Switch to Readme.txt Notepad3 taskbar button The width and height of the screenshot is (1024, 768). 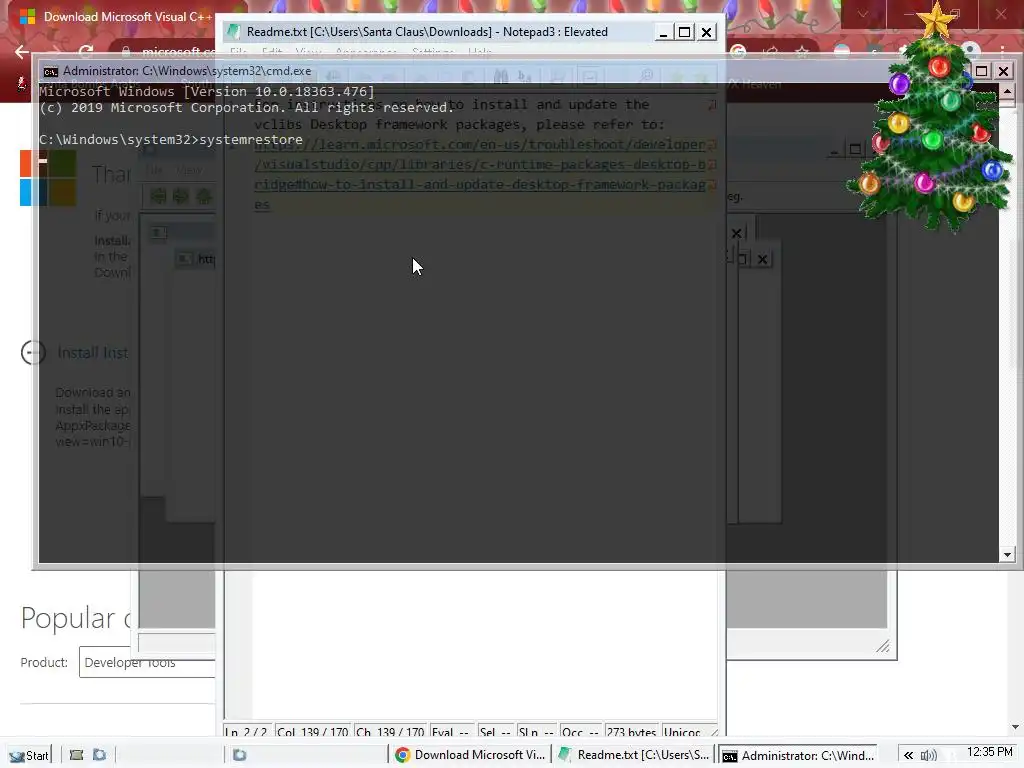[633, 755]
